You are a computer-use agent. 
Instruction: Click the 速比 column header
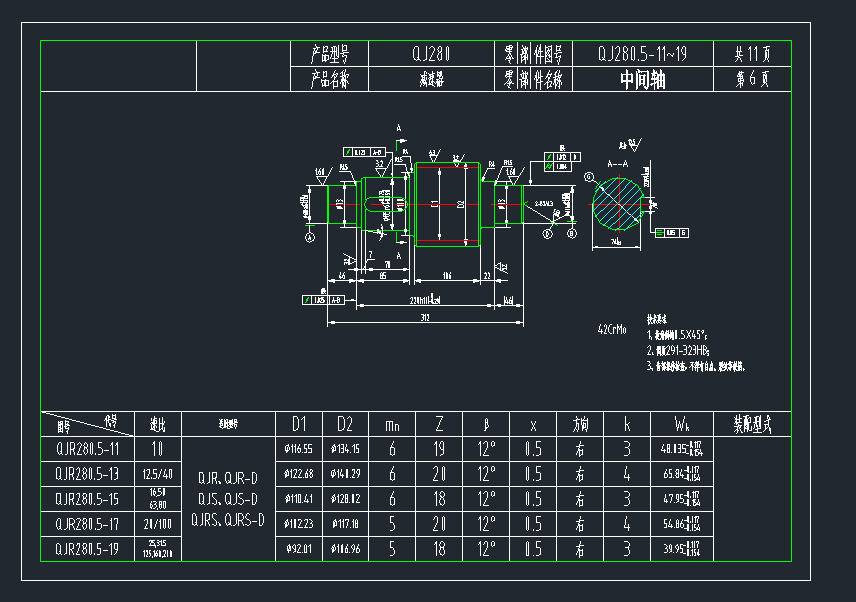click(157, 425)
